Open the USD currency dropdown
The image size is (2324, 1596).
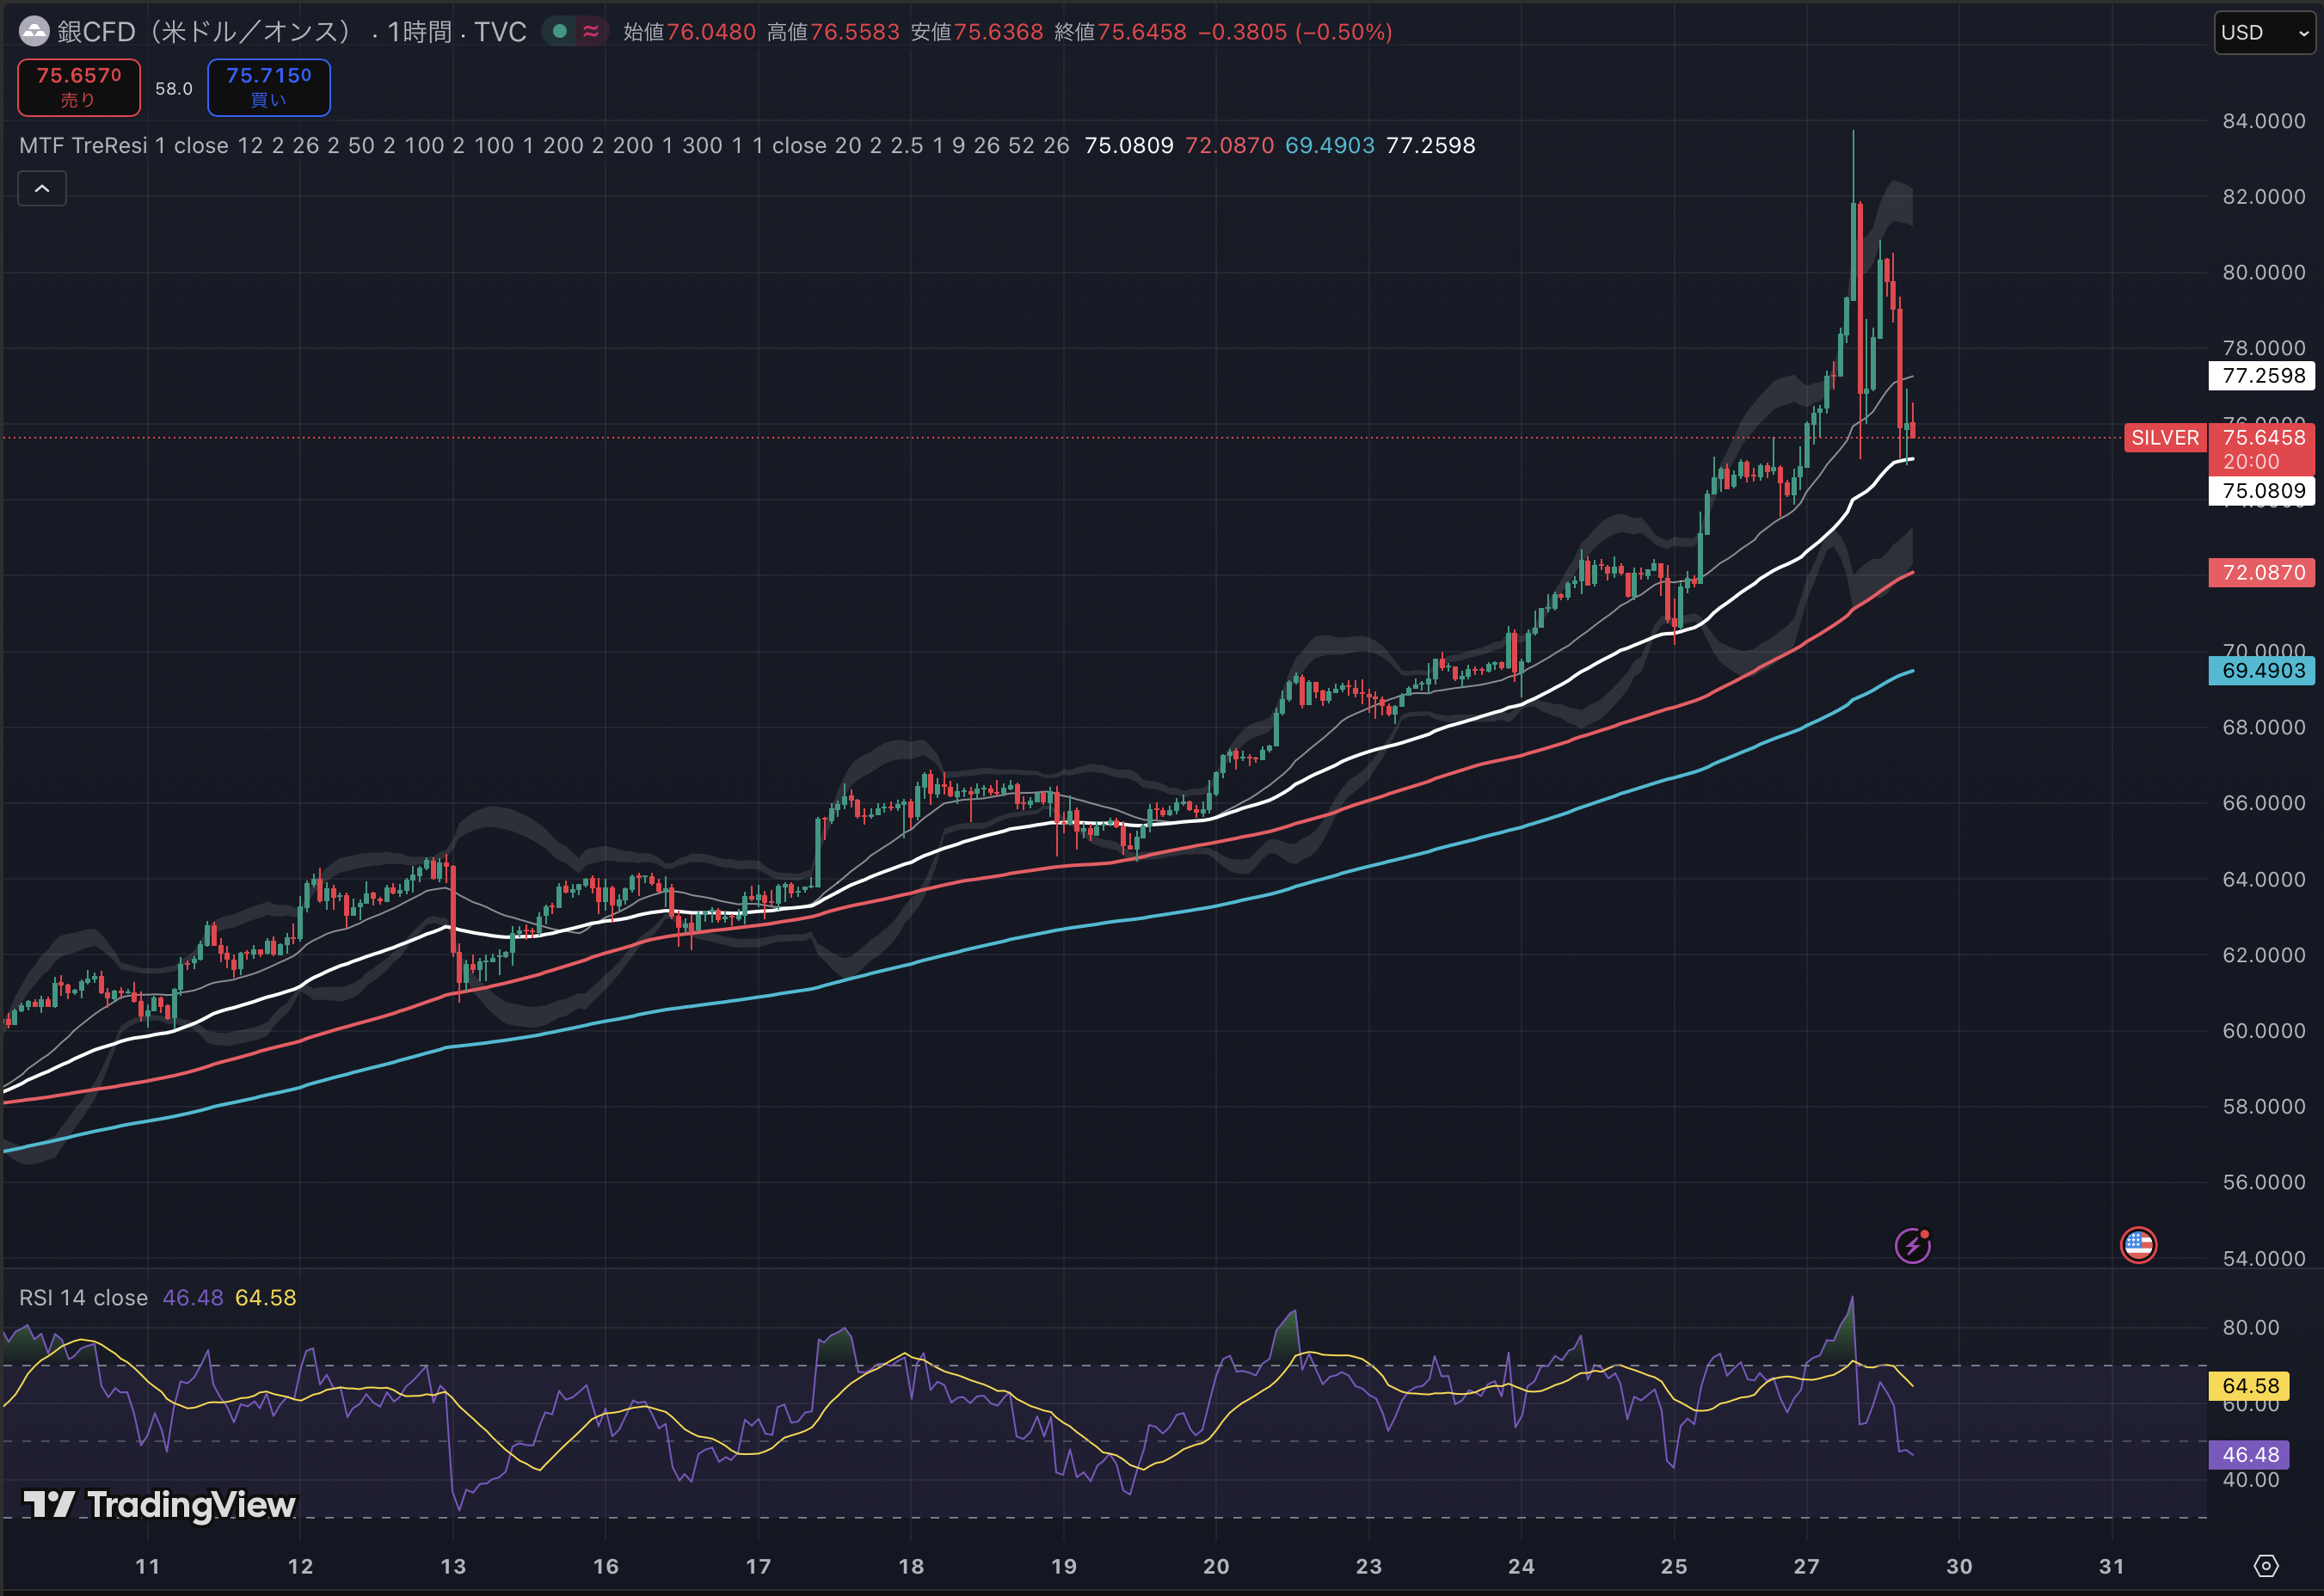coord(2264,32)
